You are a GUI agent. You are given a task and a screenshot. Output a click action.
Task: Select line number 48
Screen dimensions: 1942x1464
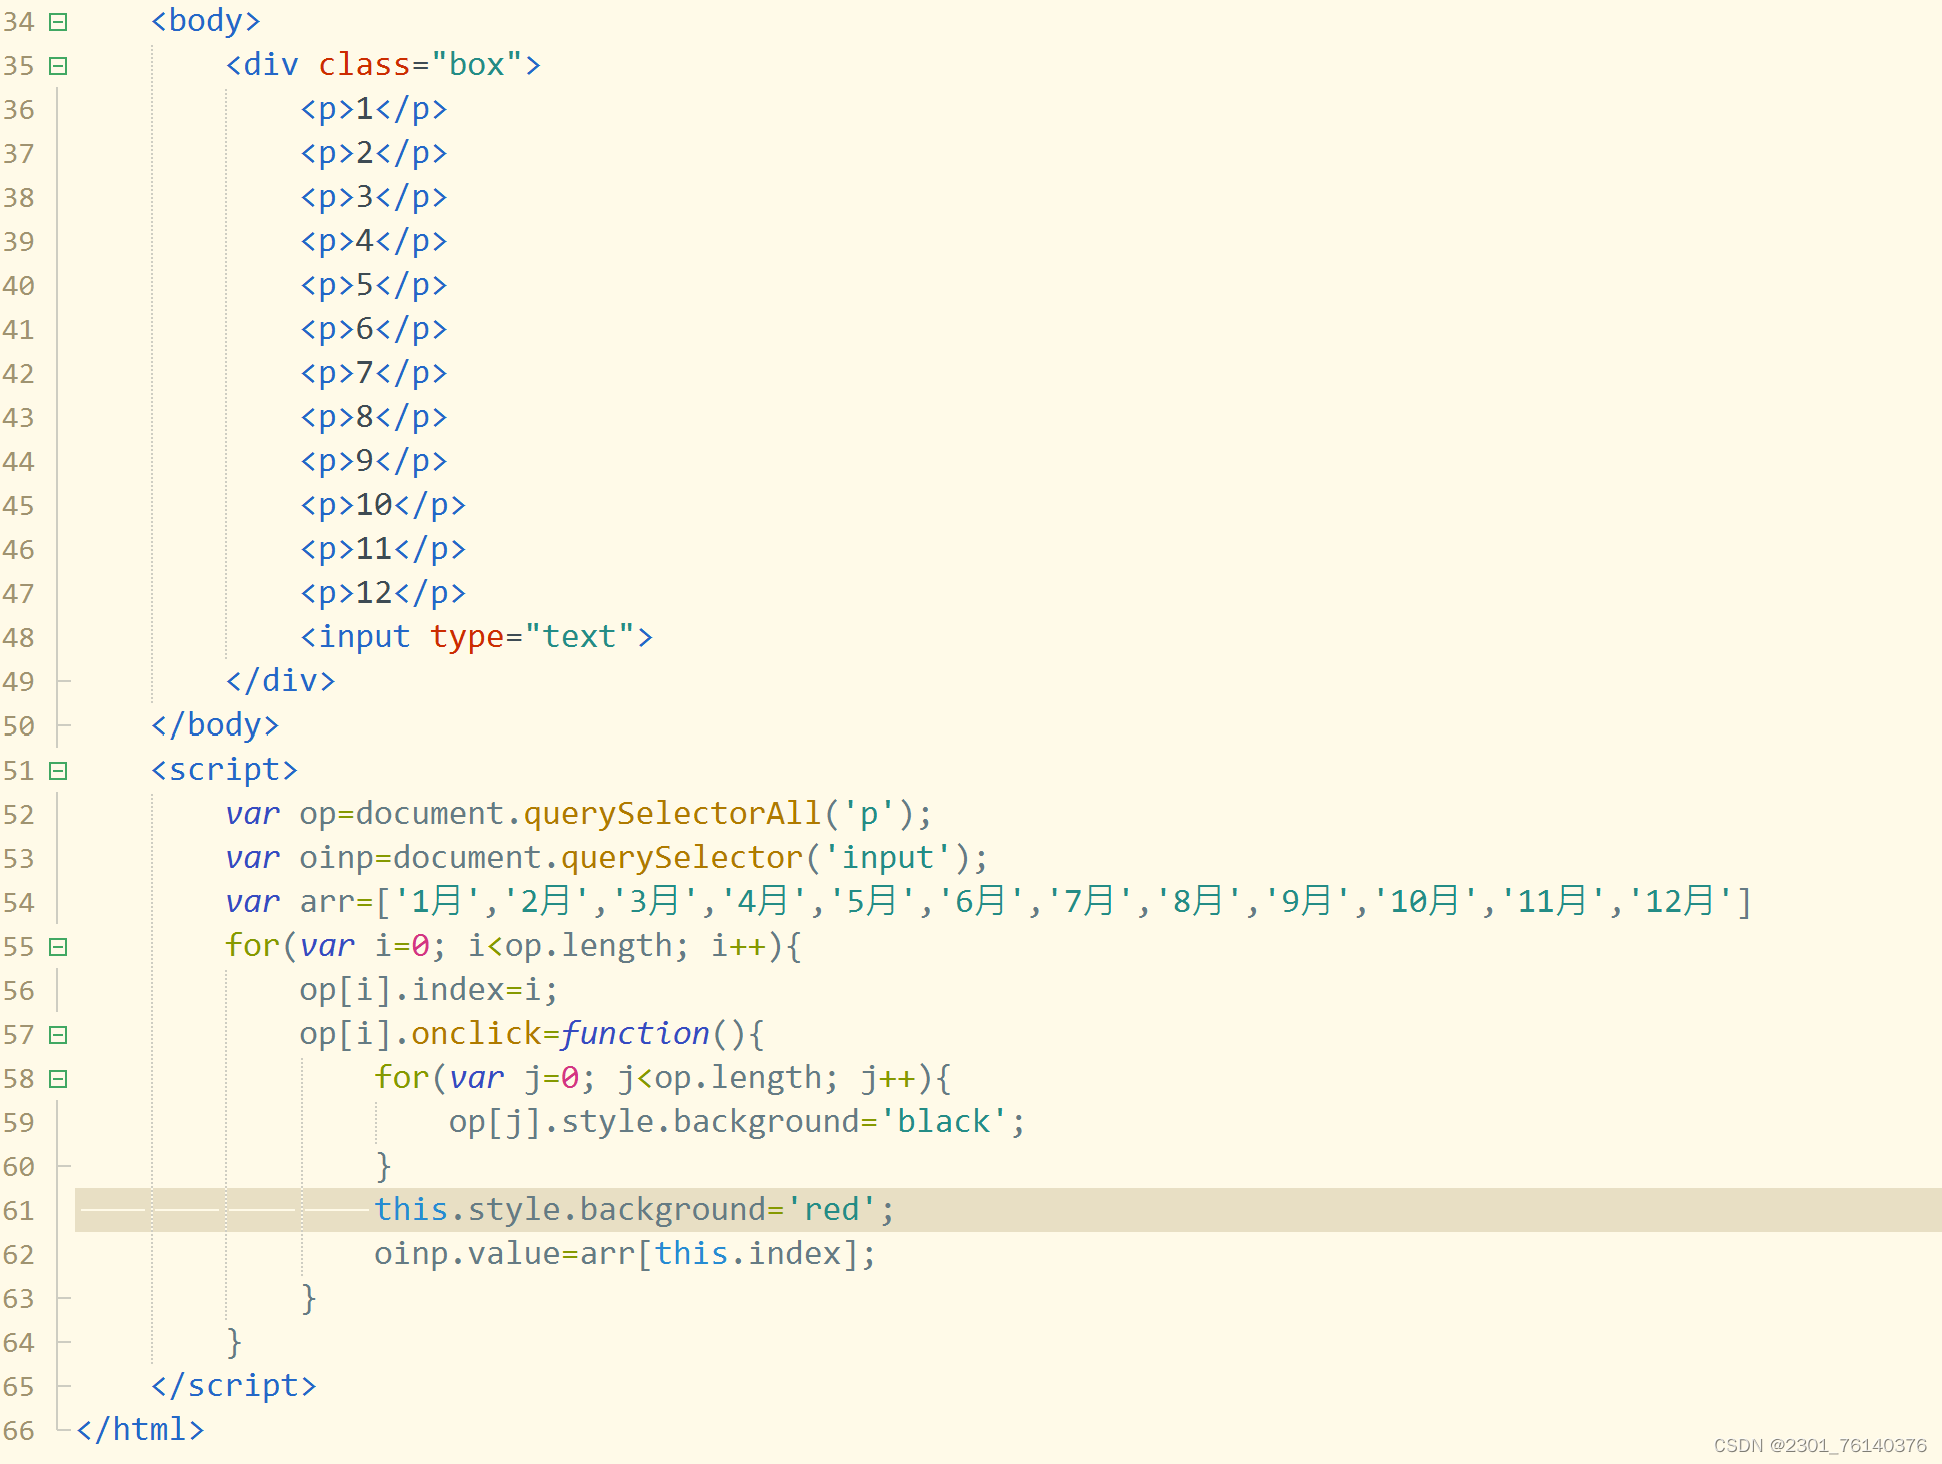[18, 637]
